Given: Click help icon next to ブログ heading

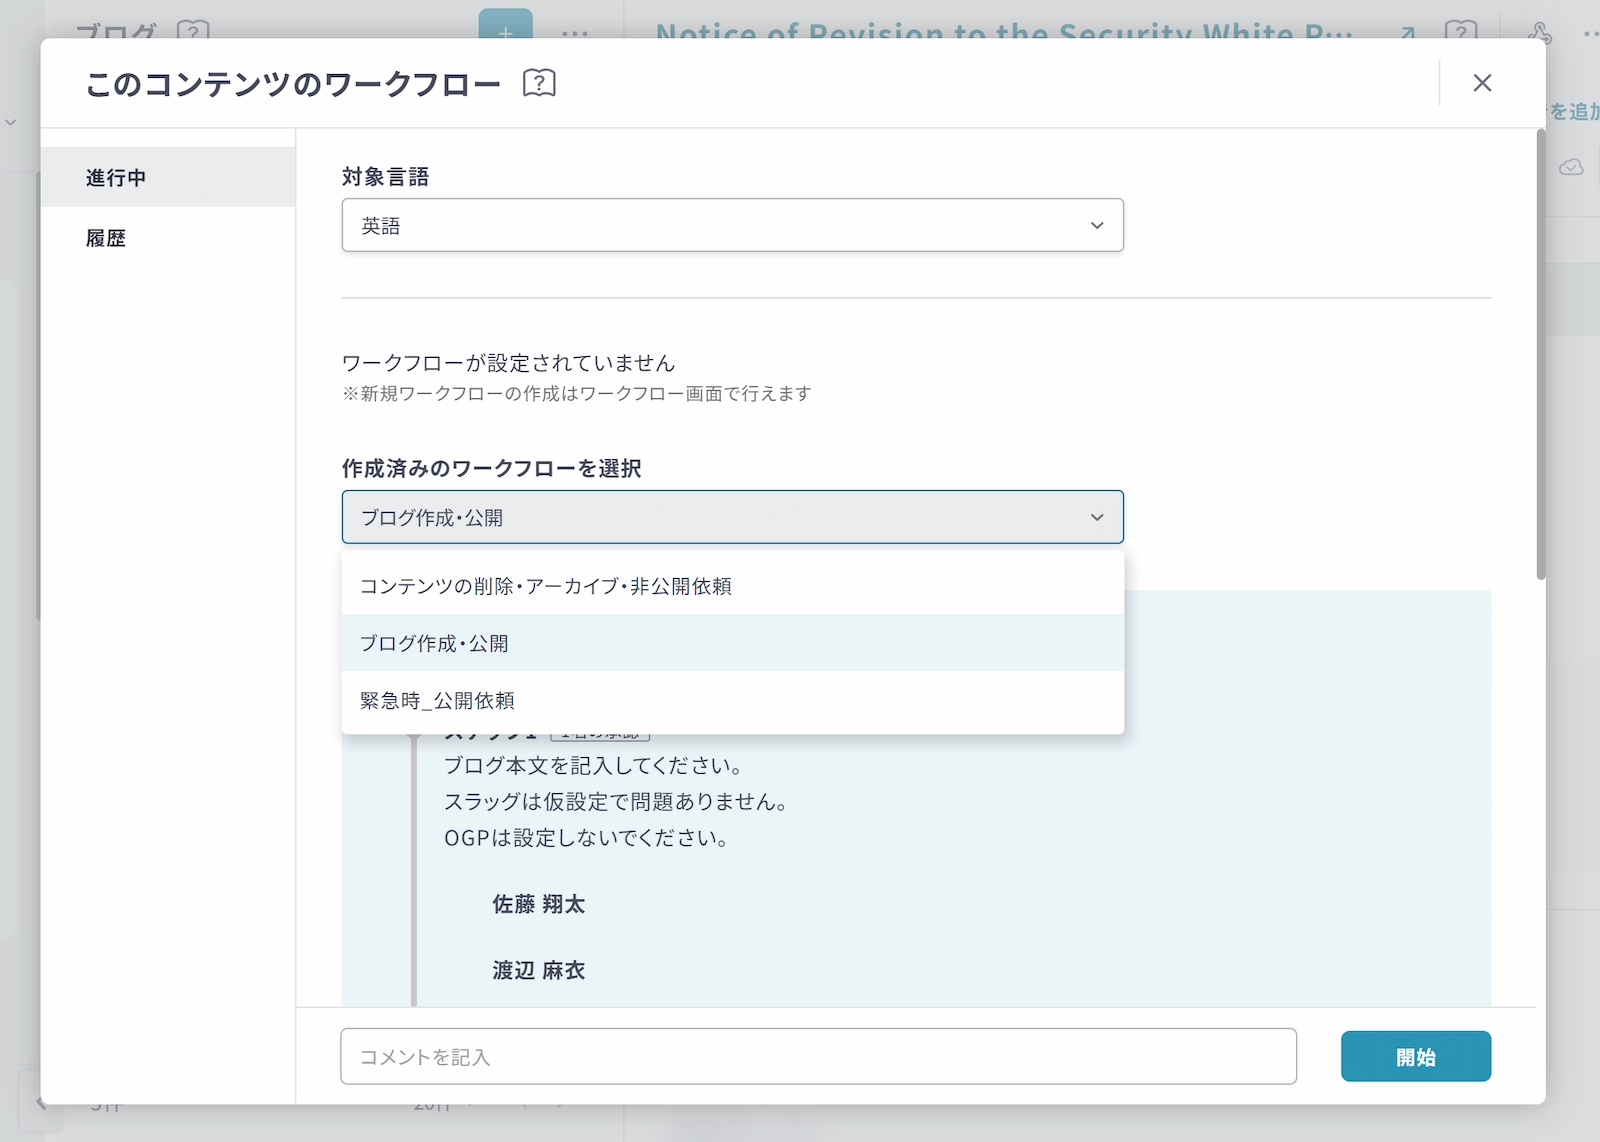Looking at the screenshot, I should click(x=193, y=31).
